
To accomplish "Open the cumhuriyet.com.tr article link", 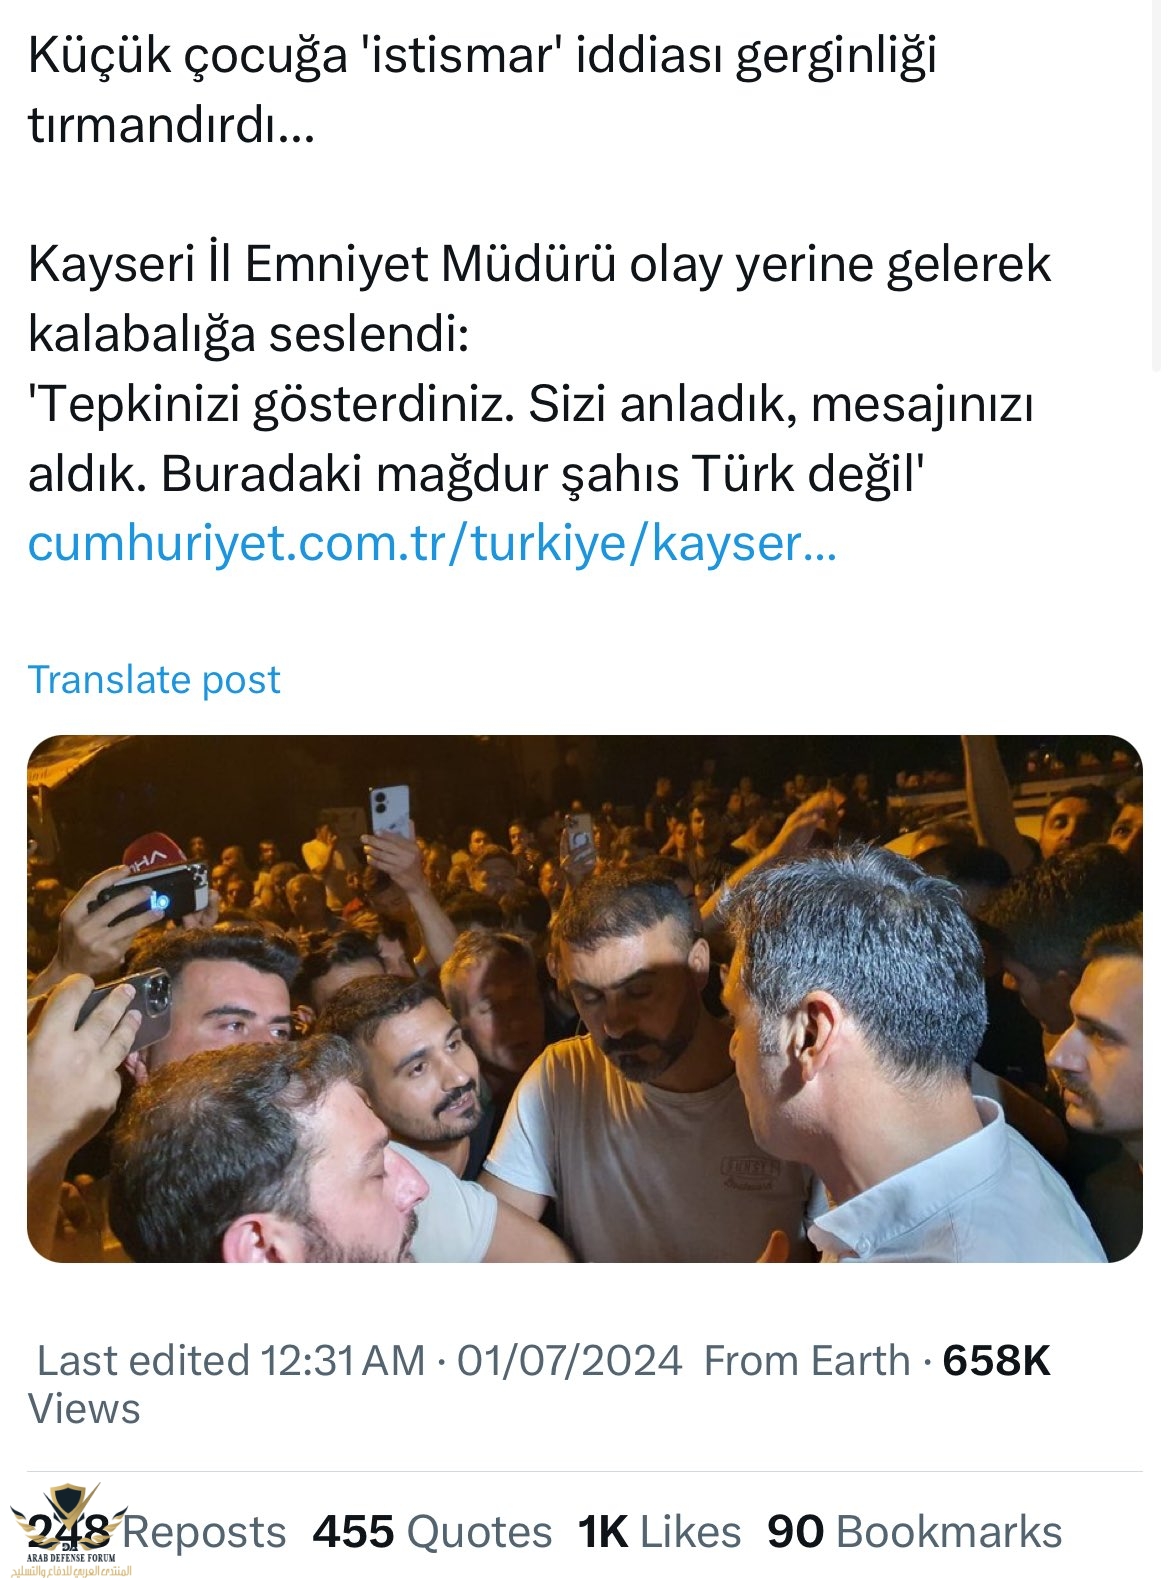I will 432,543.
